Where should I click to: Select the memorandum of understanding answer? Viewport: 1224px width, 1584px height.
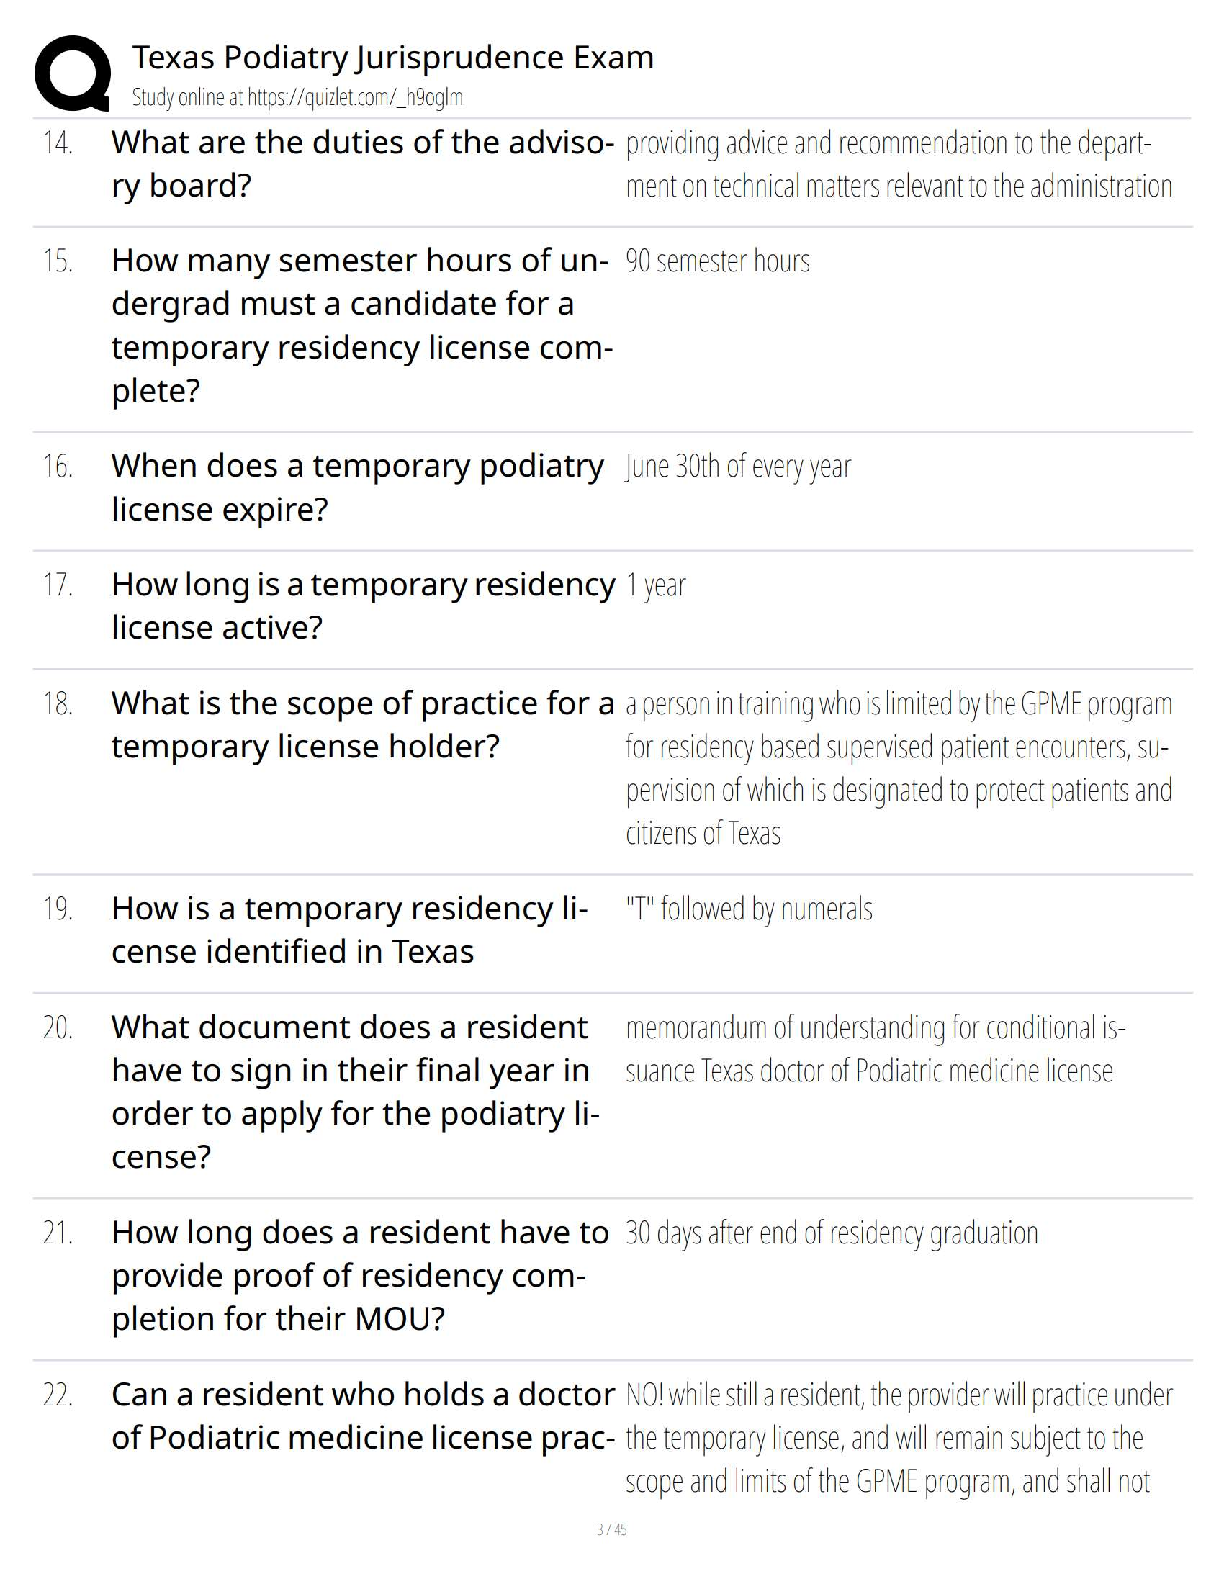[875, 1049]
